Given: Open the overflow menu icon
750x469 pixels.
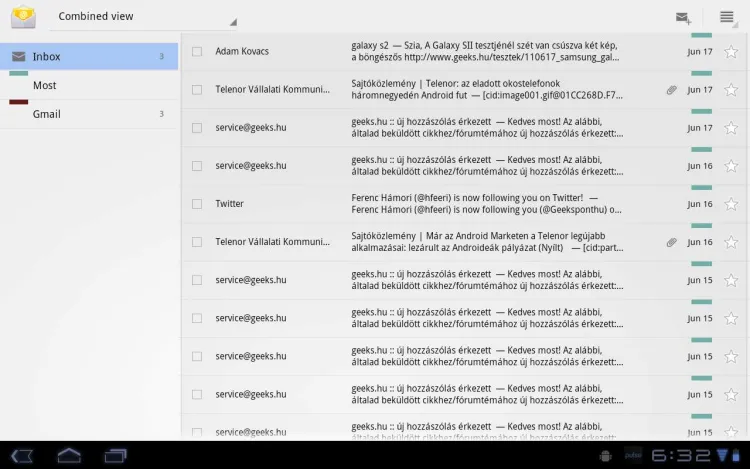Looking at the screenshot, I should 727,17.
